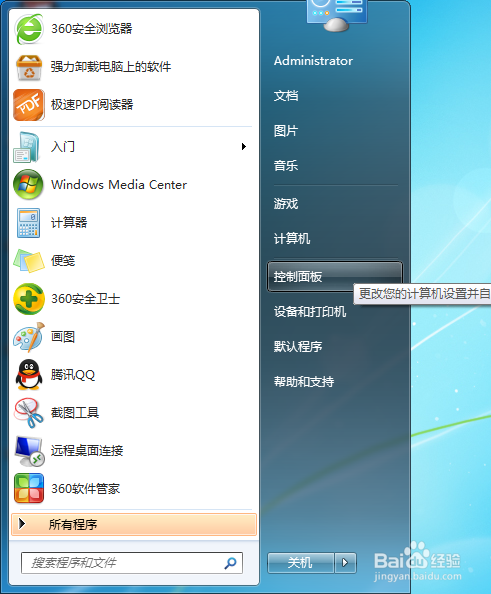Click the Windows Media Center text label
The image size is (491, 594).
tap(119, 184)
